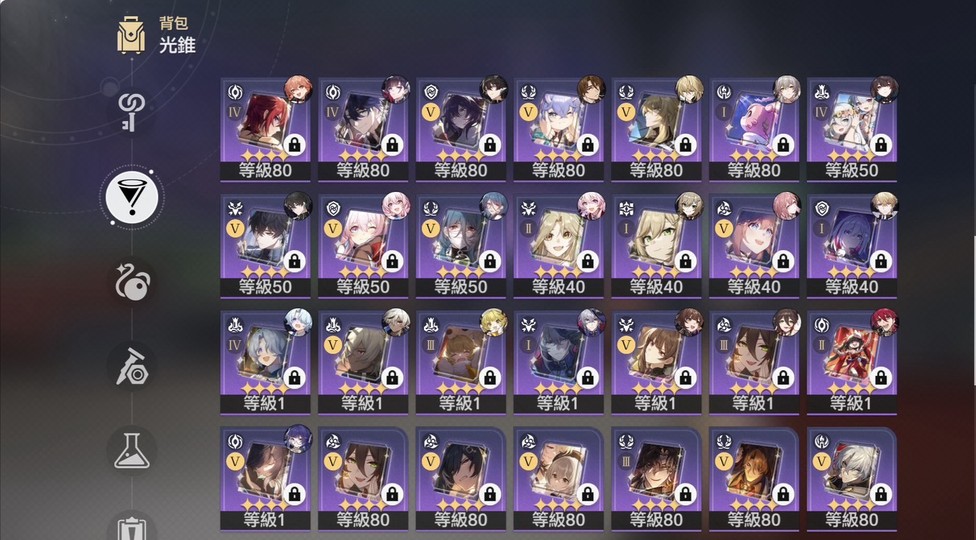Open the key-shaped mission items category

point(131,113)
